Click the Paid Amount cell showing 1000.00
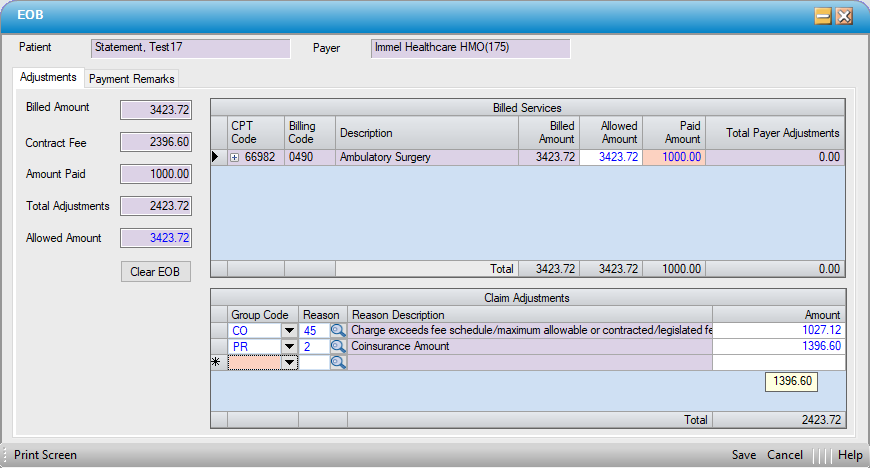 tap(673, 157)
